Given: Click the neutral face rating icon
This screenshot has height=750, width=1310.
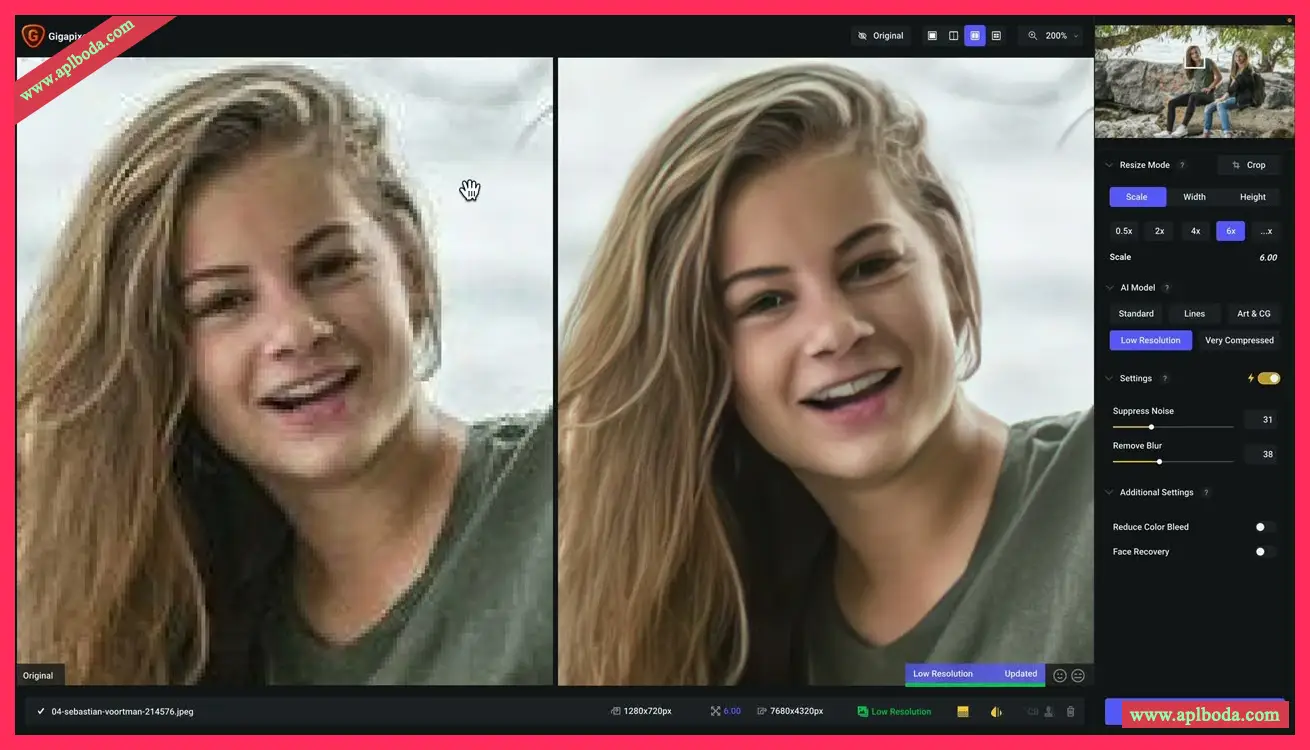Looking at the screenshot, I should tap(1078, 675).
